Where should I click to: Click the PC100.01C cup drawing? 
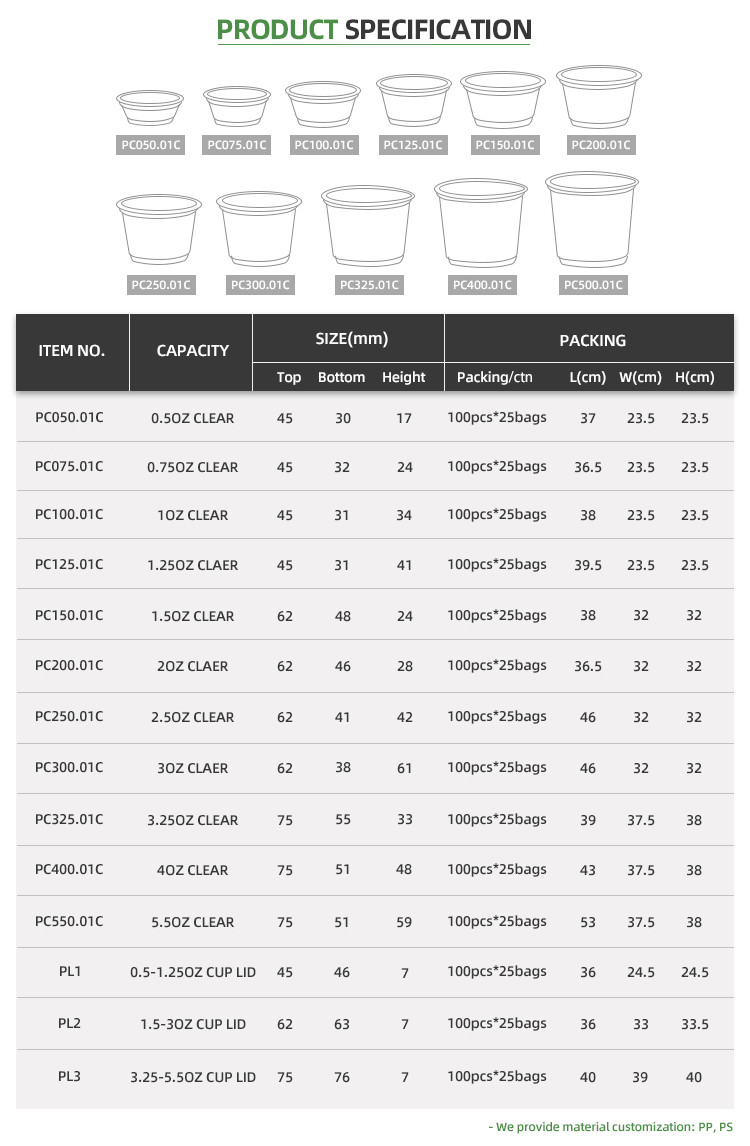tap(323, 104)
